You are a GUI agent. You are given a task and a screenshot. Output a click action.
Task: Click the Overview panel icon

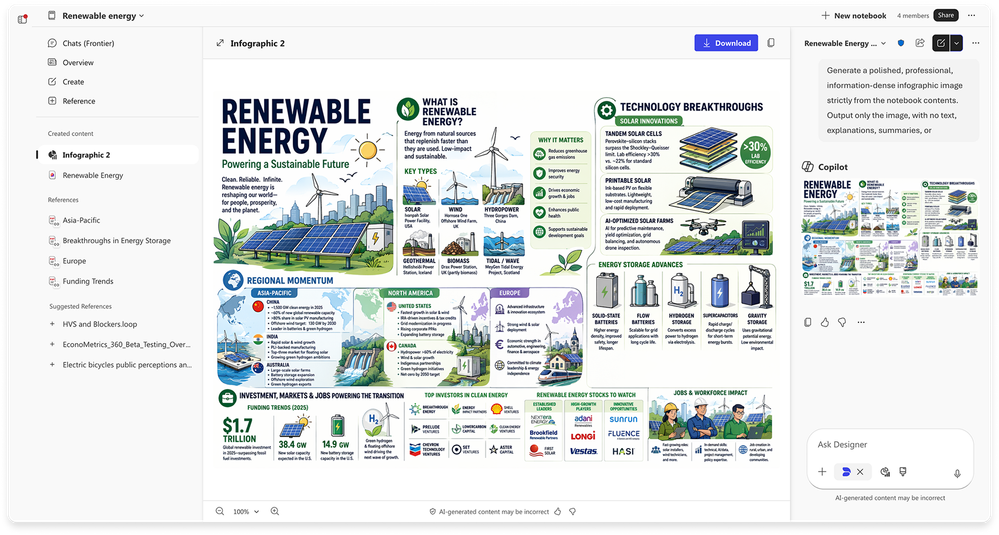pyautogui.click(x=52, y=62)
